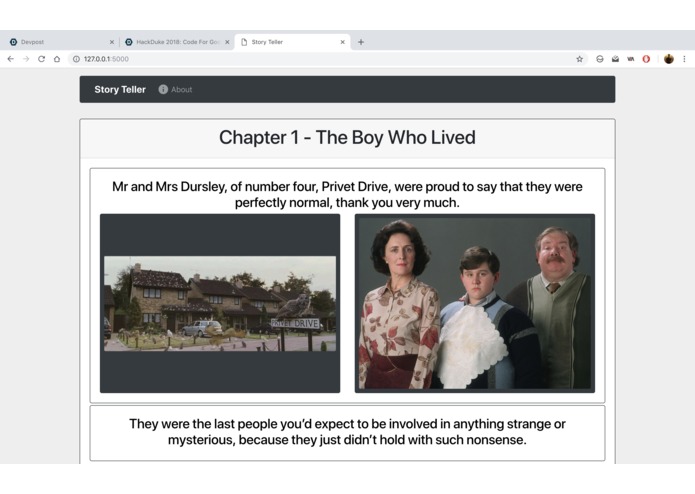Click the Privet Drive street image
Screen dimensions: 695x494
coord(220,303)
